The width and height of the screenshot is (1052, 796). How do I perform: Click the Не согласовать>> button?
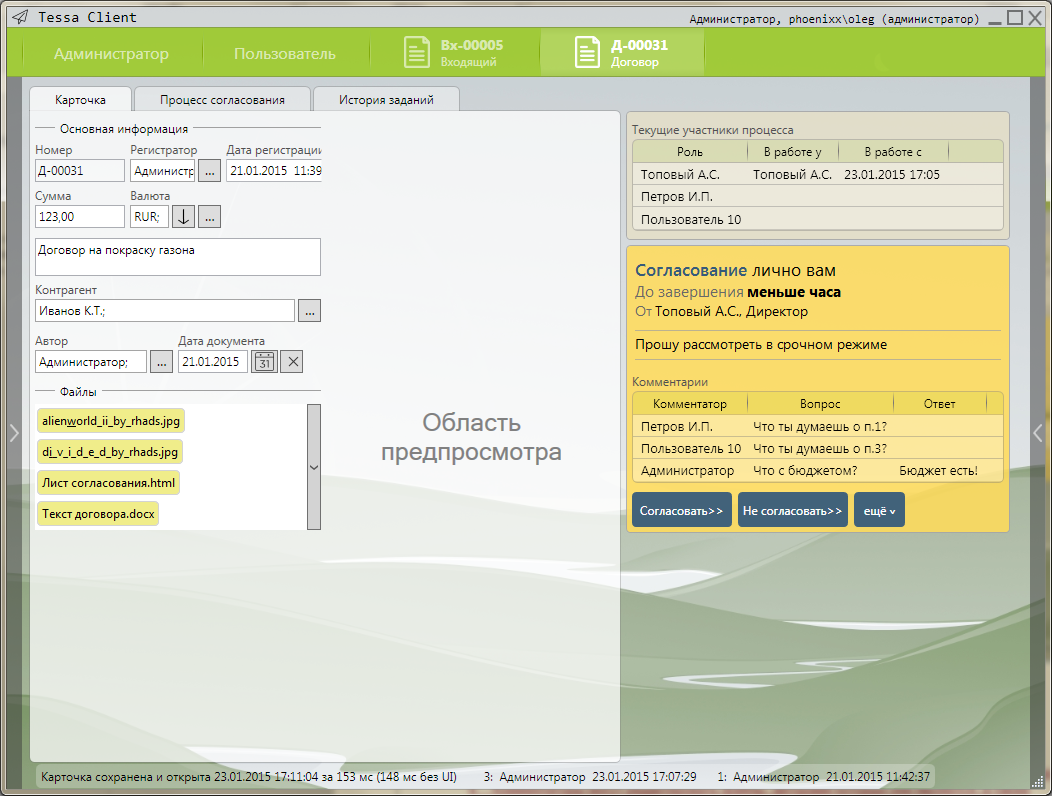[793, 510]
